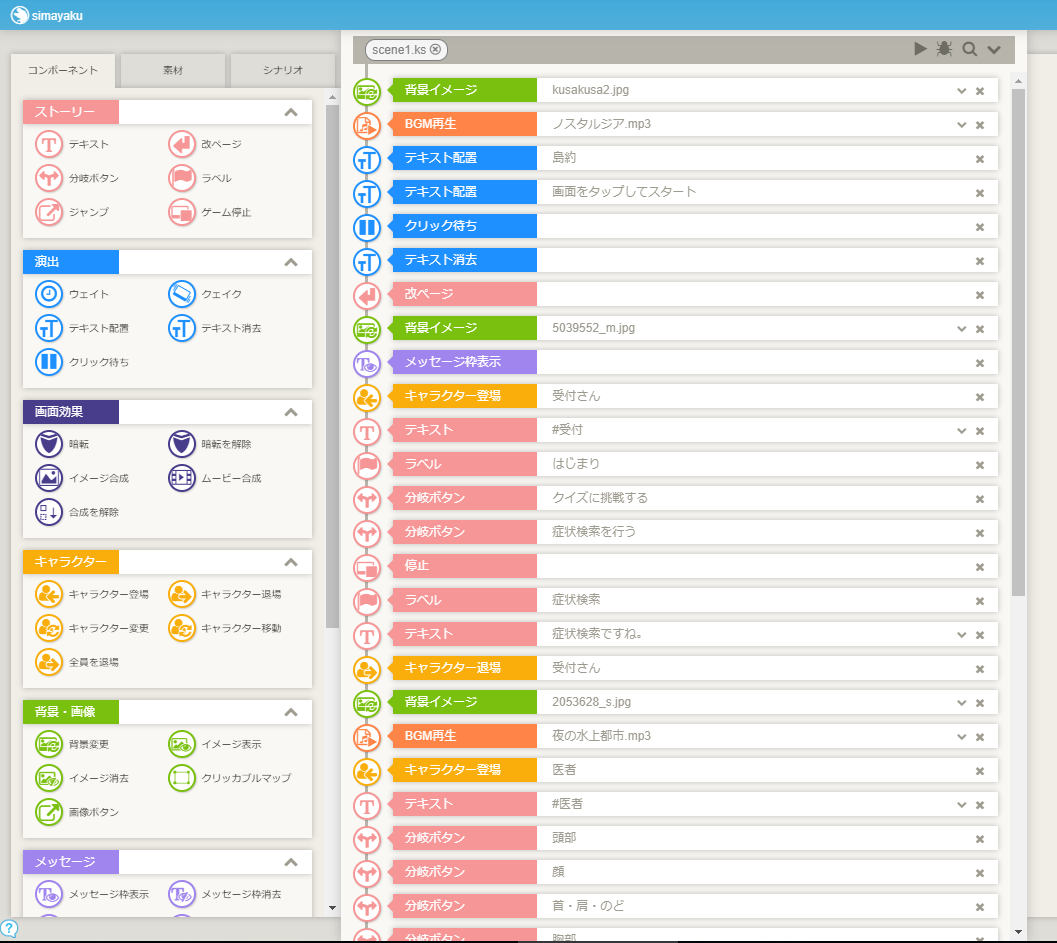Collapse the 背景・画像 section
The width and height of the screenshot is (1057, 943).
click(291, 712)
